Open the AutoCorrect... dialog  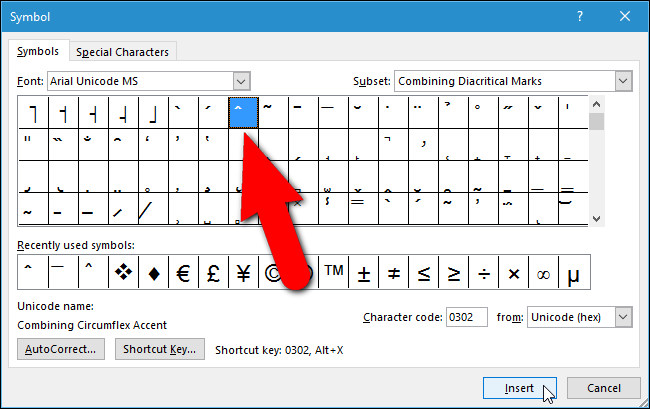(x=61, y=349)
